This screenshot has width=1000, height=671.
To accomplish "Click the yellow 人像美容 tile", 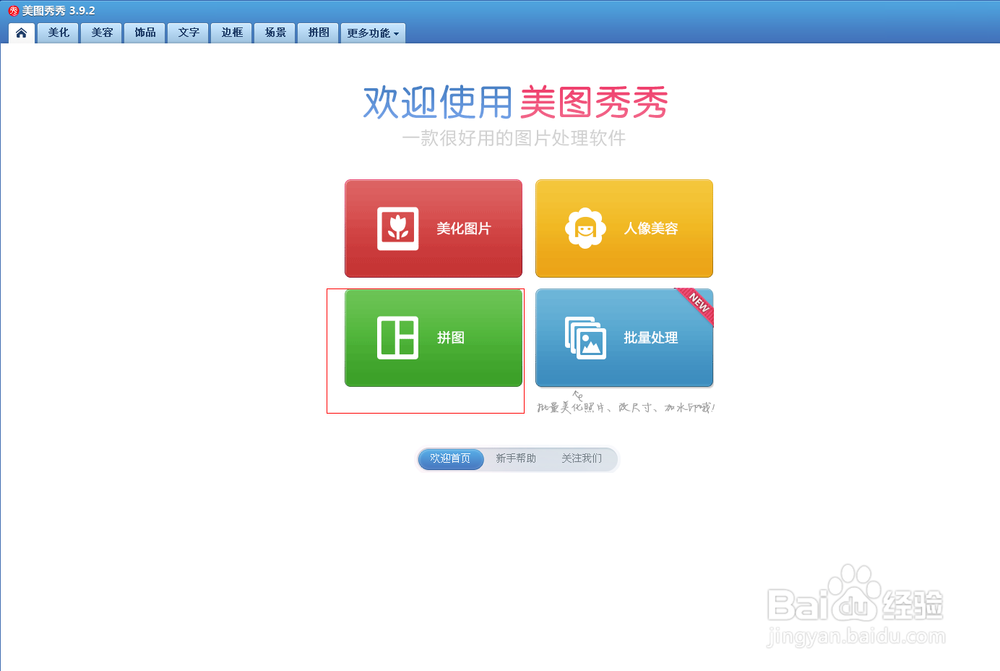I will click(624, 228).
